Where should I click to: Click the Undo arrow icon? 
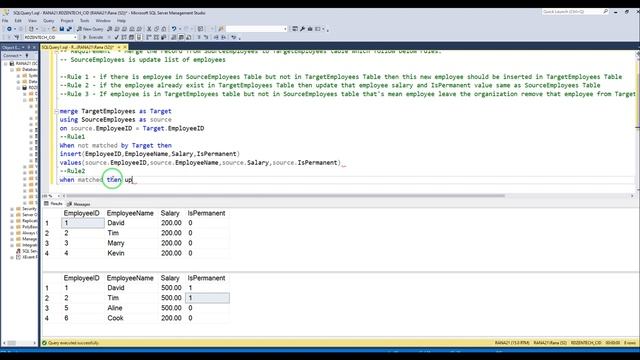[x=174, y=29]
